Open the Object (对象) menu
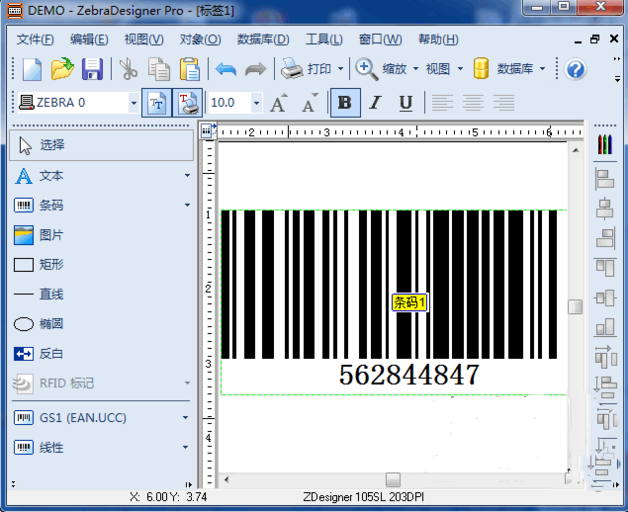 200,39
